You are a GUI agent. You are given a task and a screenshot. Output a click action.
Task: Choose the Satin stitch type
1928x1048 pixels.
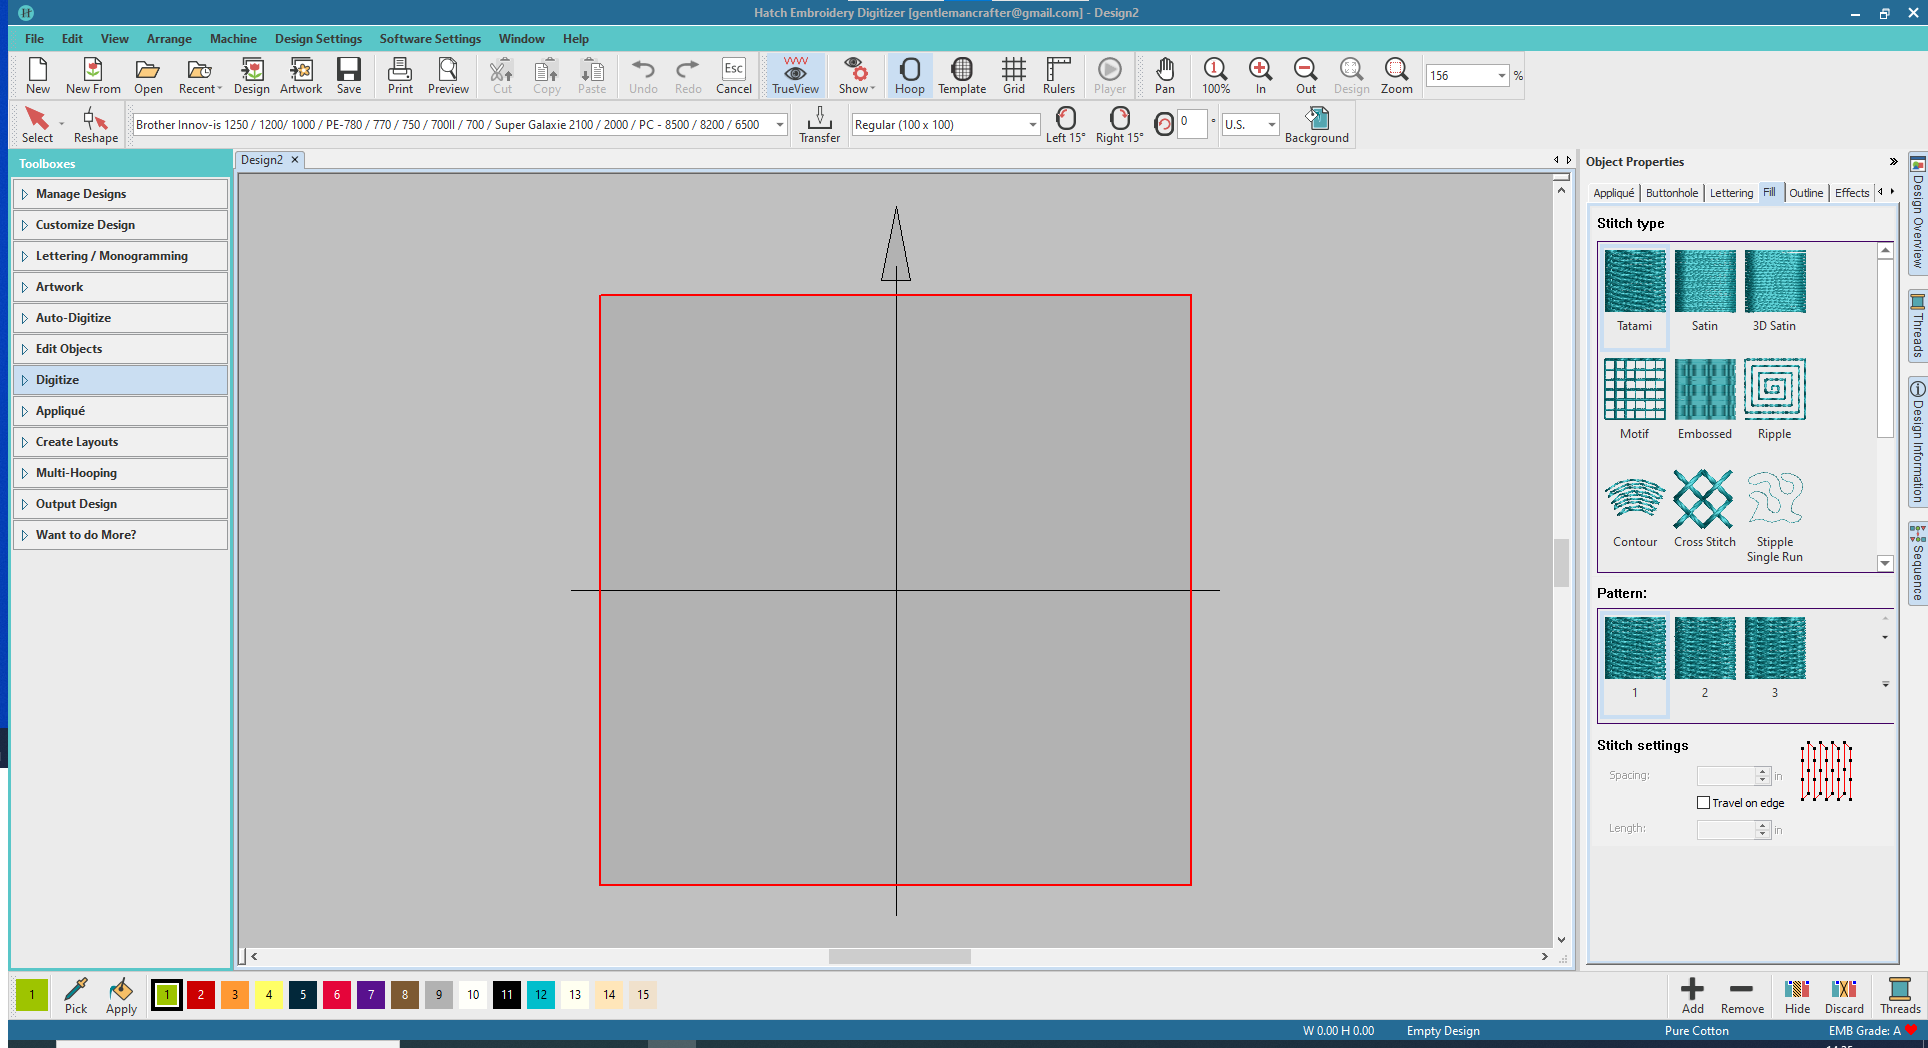pyautogui.click(x=1705, y=291)
